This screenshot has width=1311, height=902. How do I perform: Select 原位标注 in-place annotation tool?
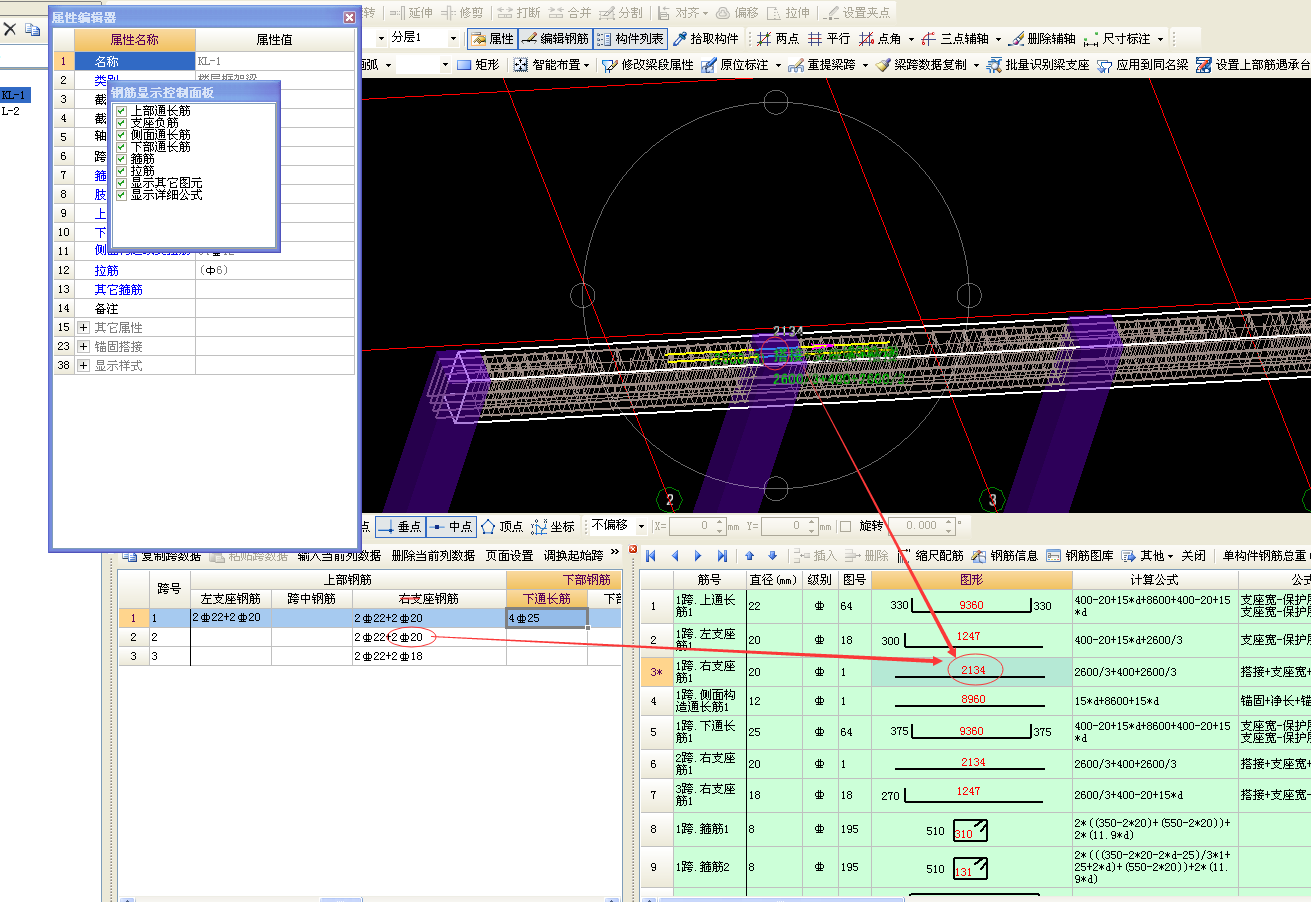point(735,65)
